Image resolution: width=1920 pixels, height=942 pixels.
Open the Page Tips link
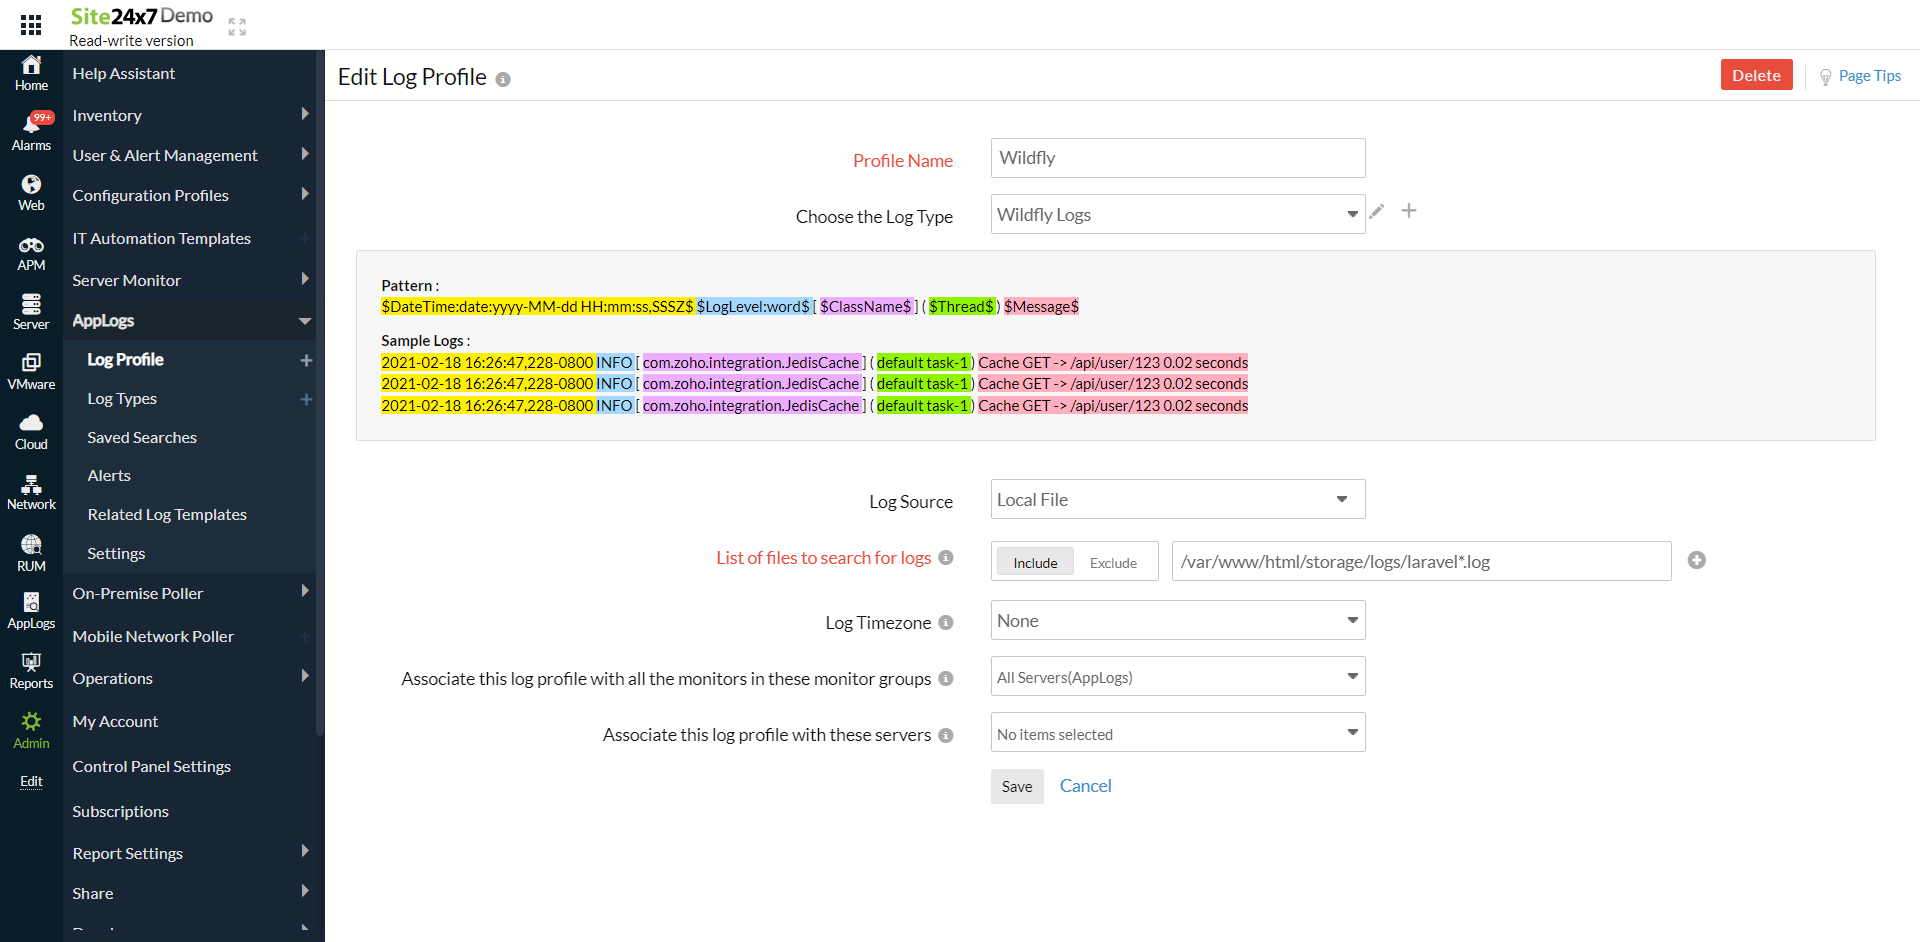pos(1869,75)
